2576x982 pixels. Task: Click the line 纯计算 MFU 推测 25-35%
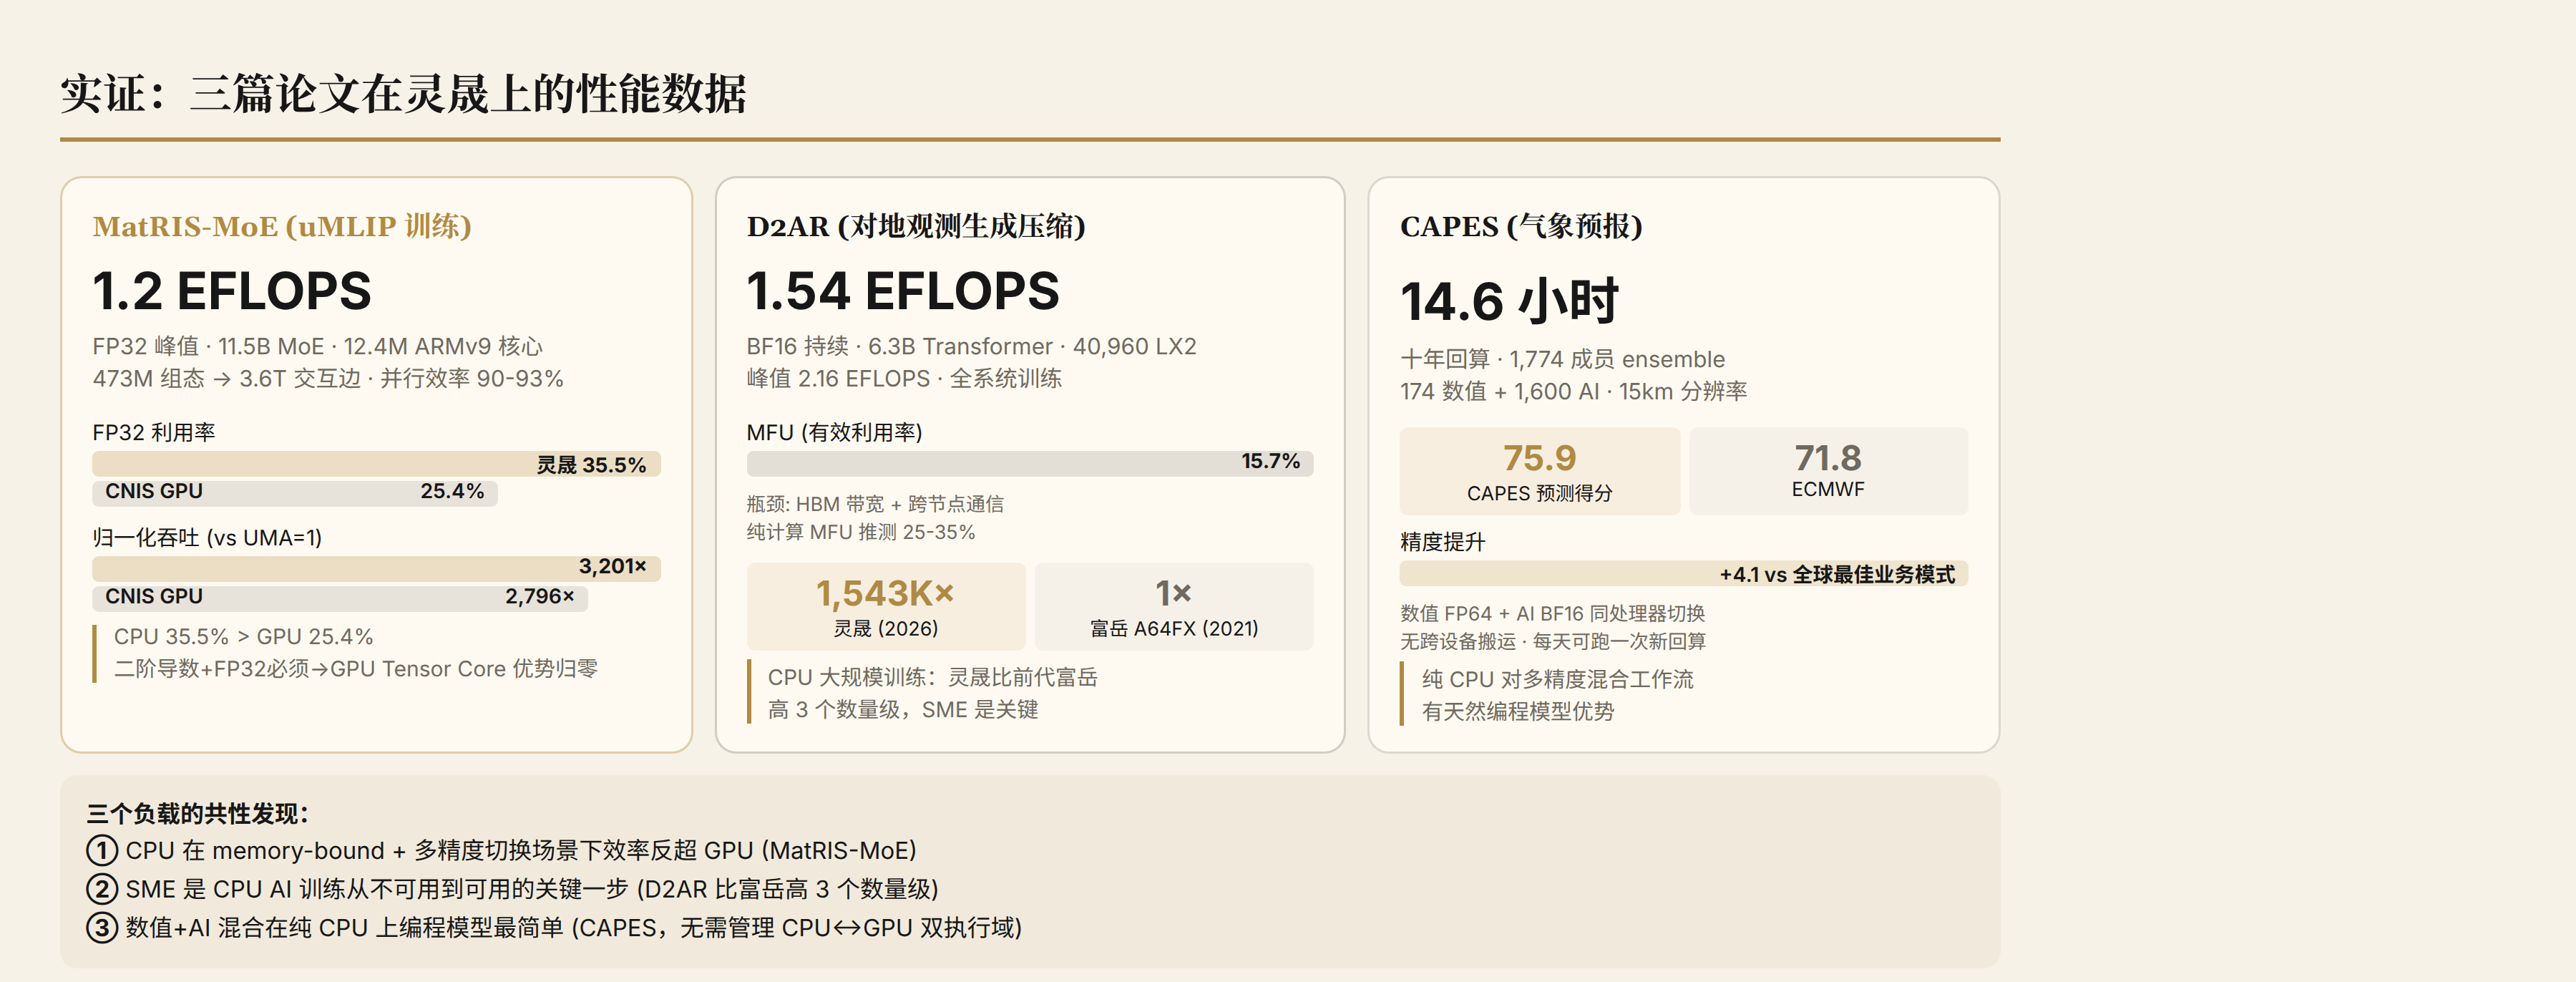(x=860, y=532)
